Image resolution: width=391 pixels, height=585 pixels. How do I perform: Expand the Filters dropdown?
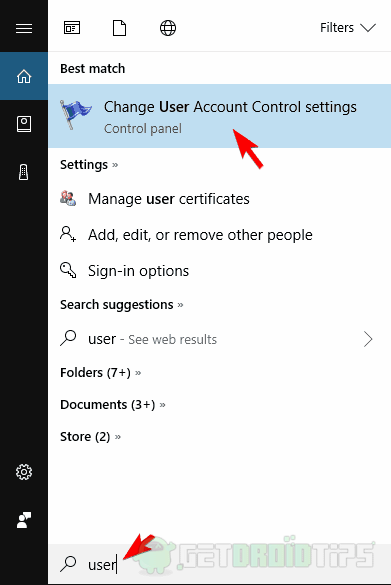click(x=348, y=28)
